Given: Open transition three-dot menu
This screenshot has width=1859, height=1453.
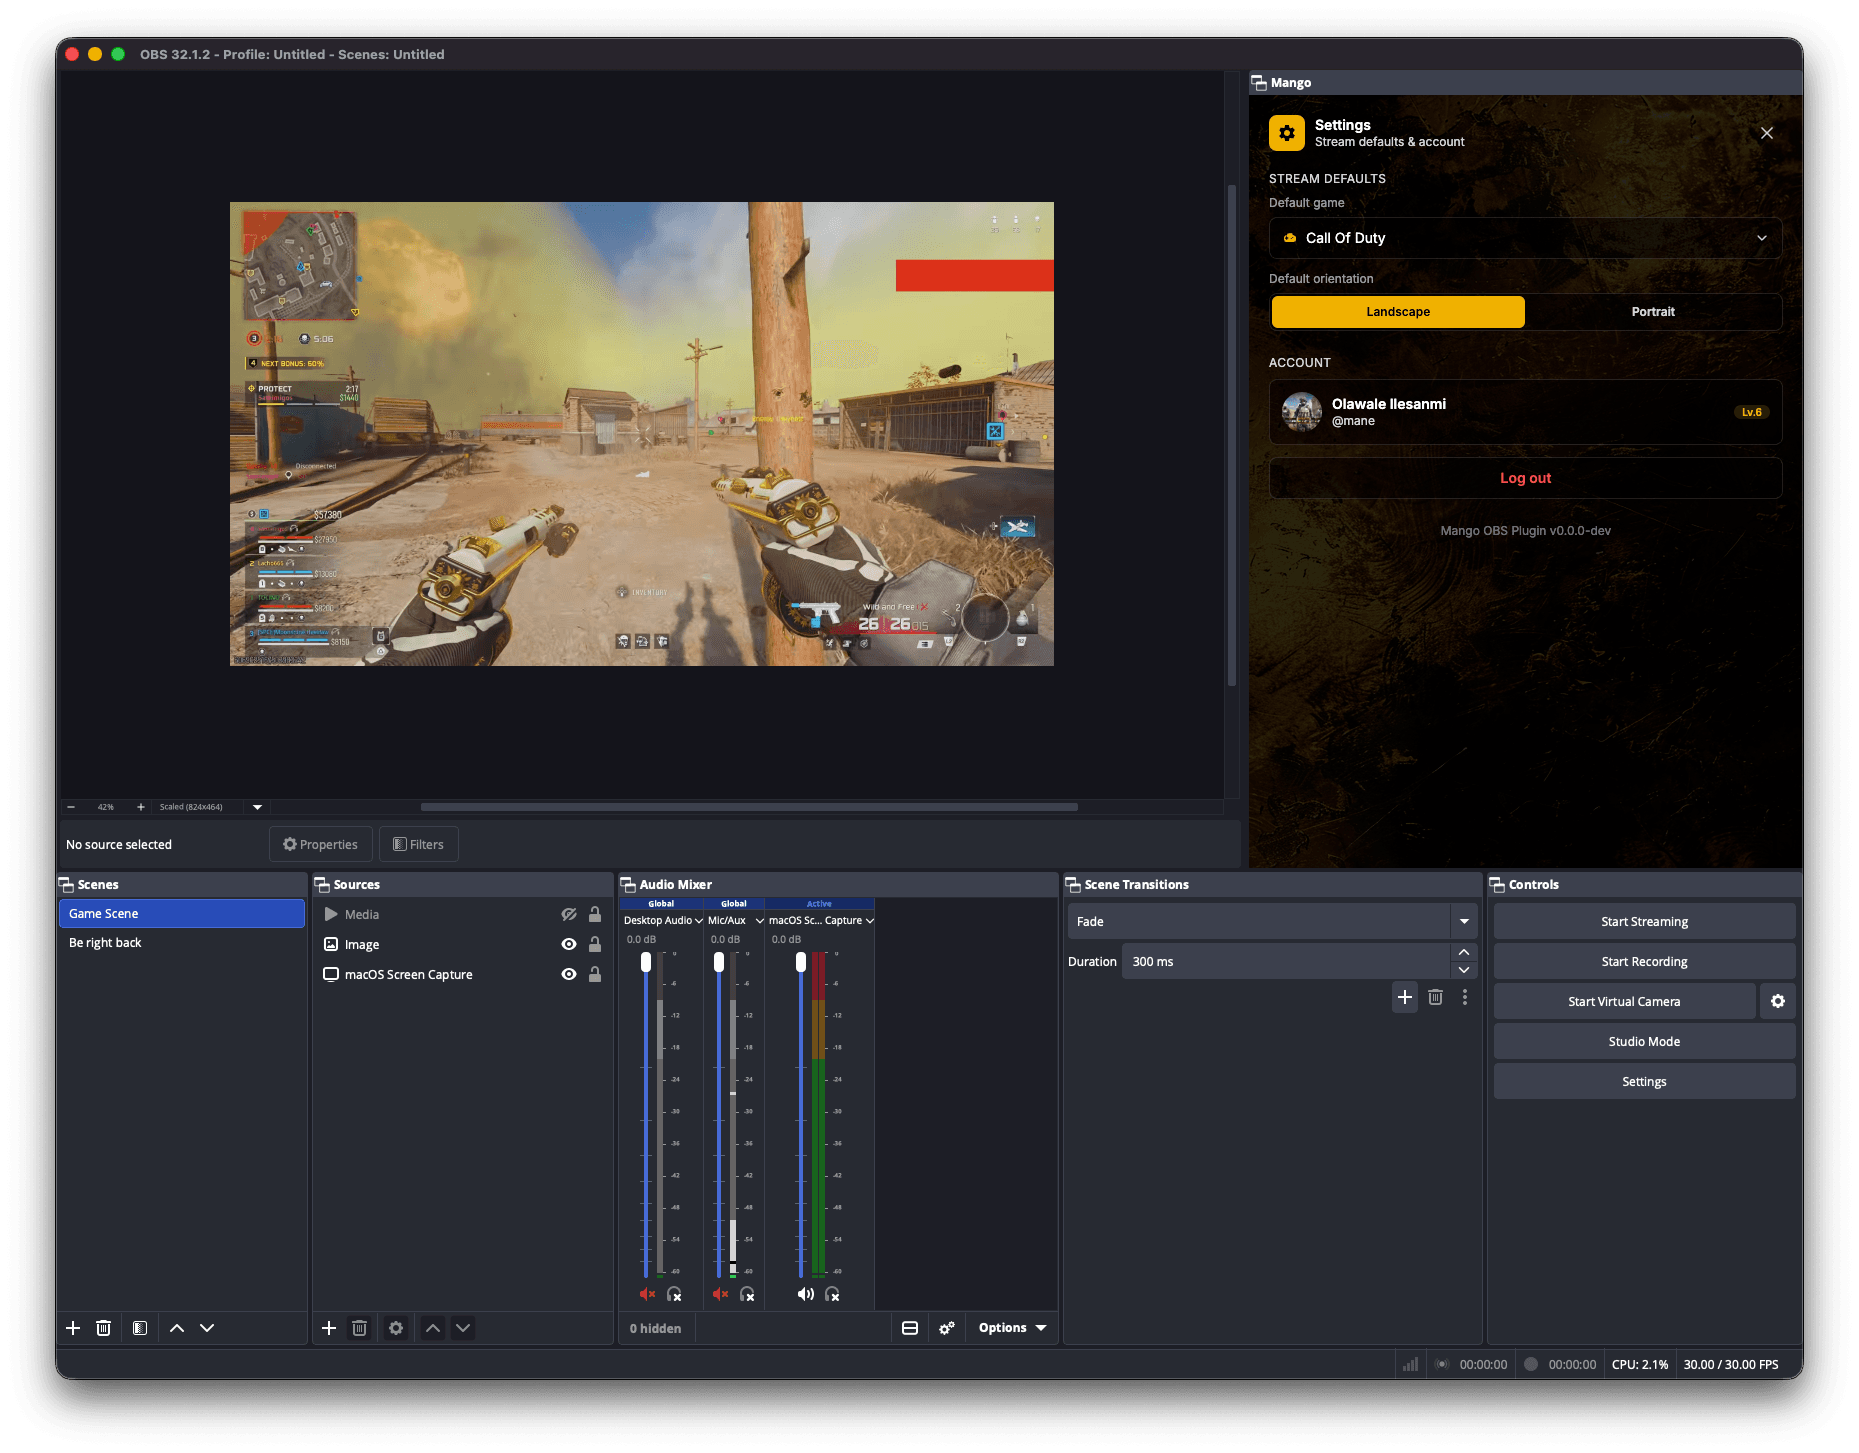Looking at the screenshot, I should pyautogui.click(x=1465, y=997).
